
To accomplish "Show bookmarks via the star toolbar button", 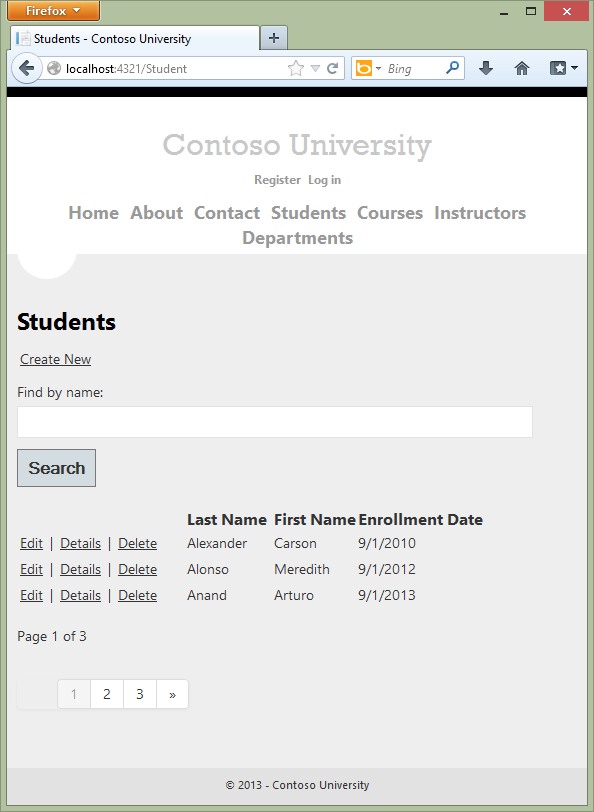I will point(556,68).
